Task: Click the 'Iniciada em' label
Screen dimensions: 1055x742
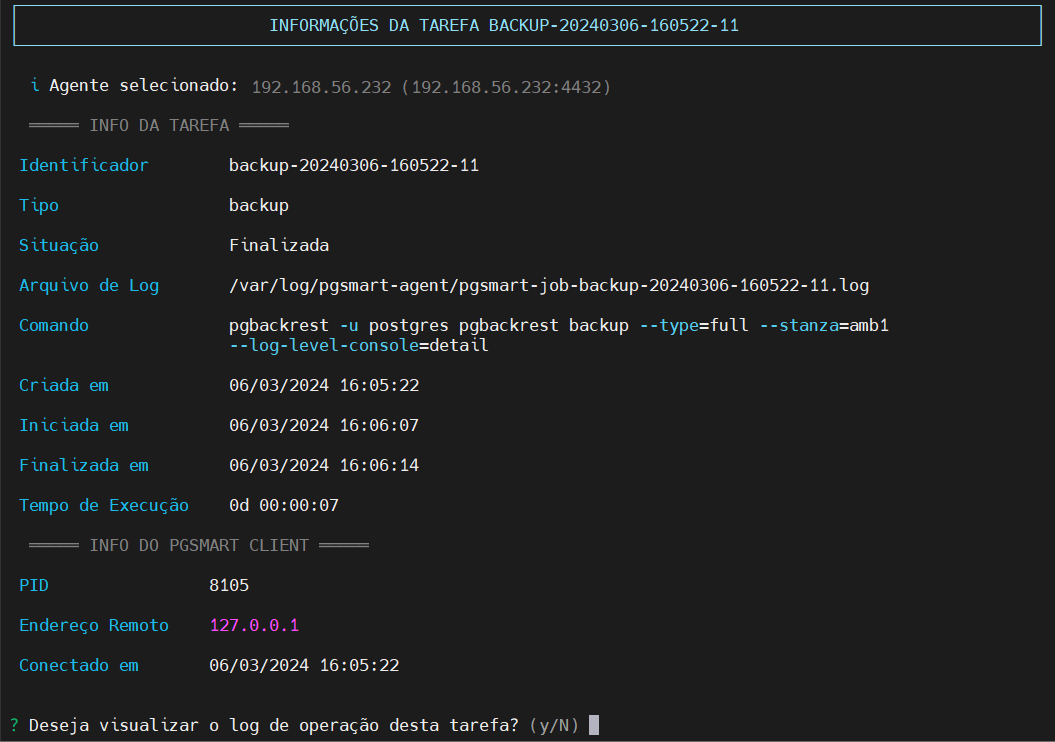Action: coord(74,426)
